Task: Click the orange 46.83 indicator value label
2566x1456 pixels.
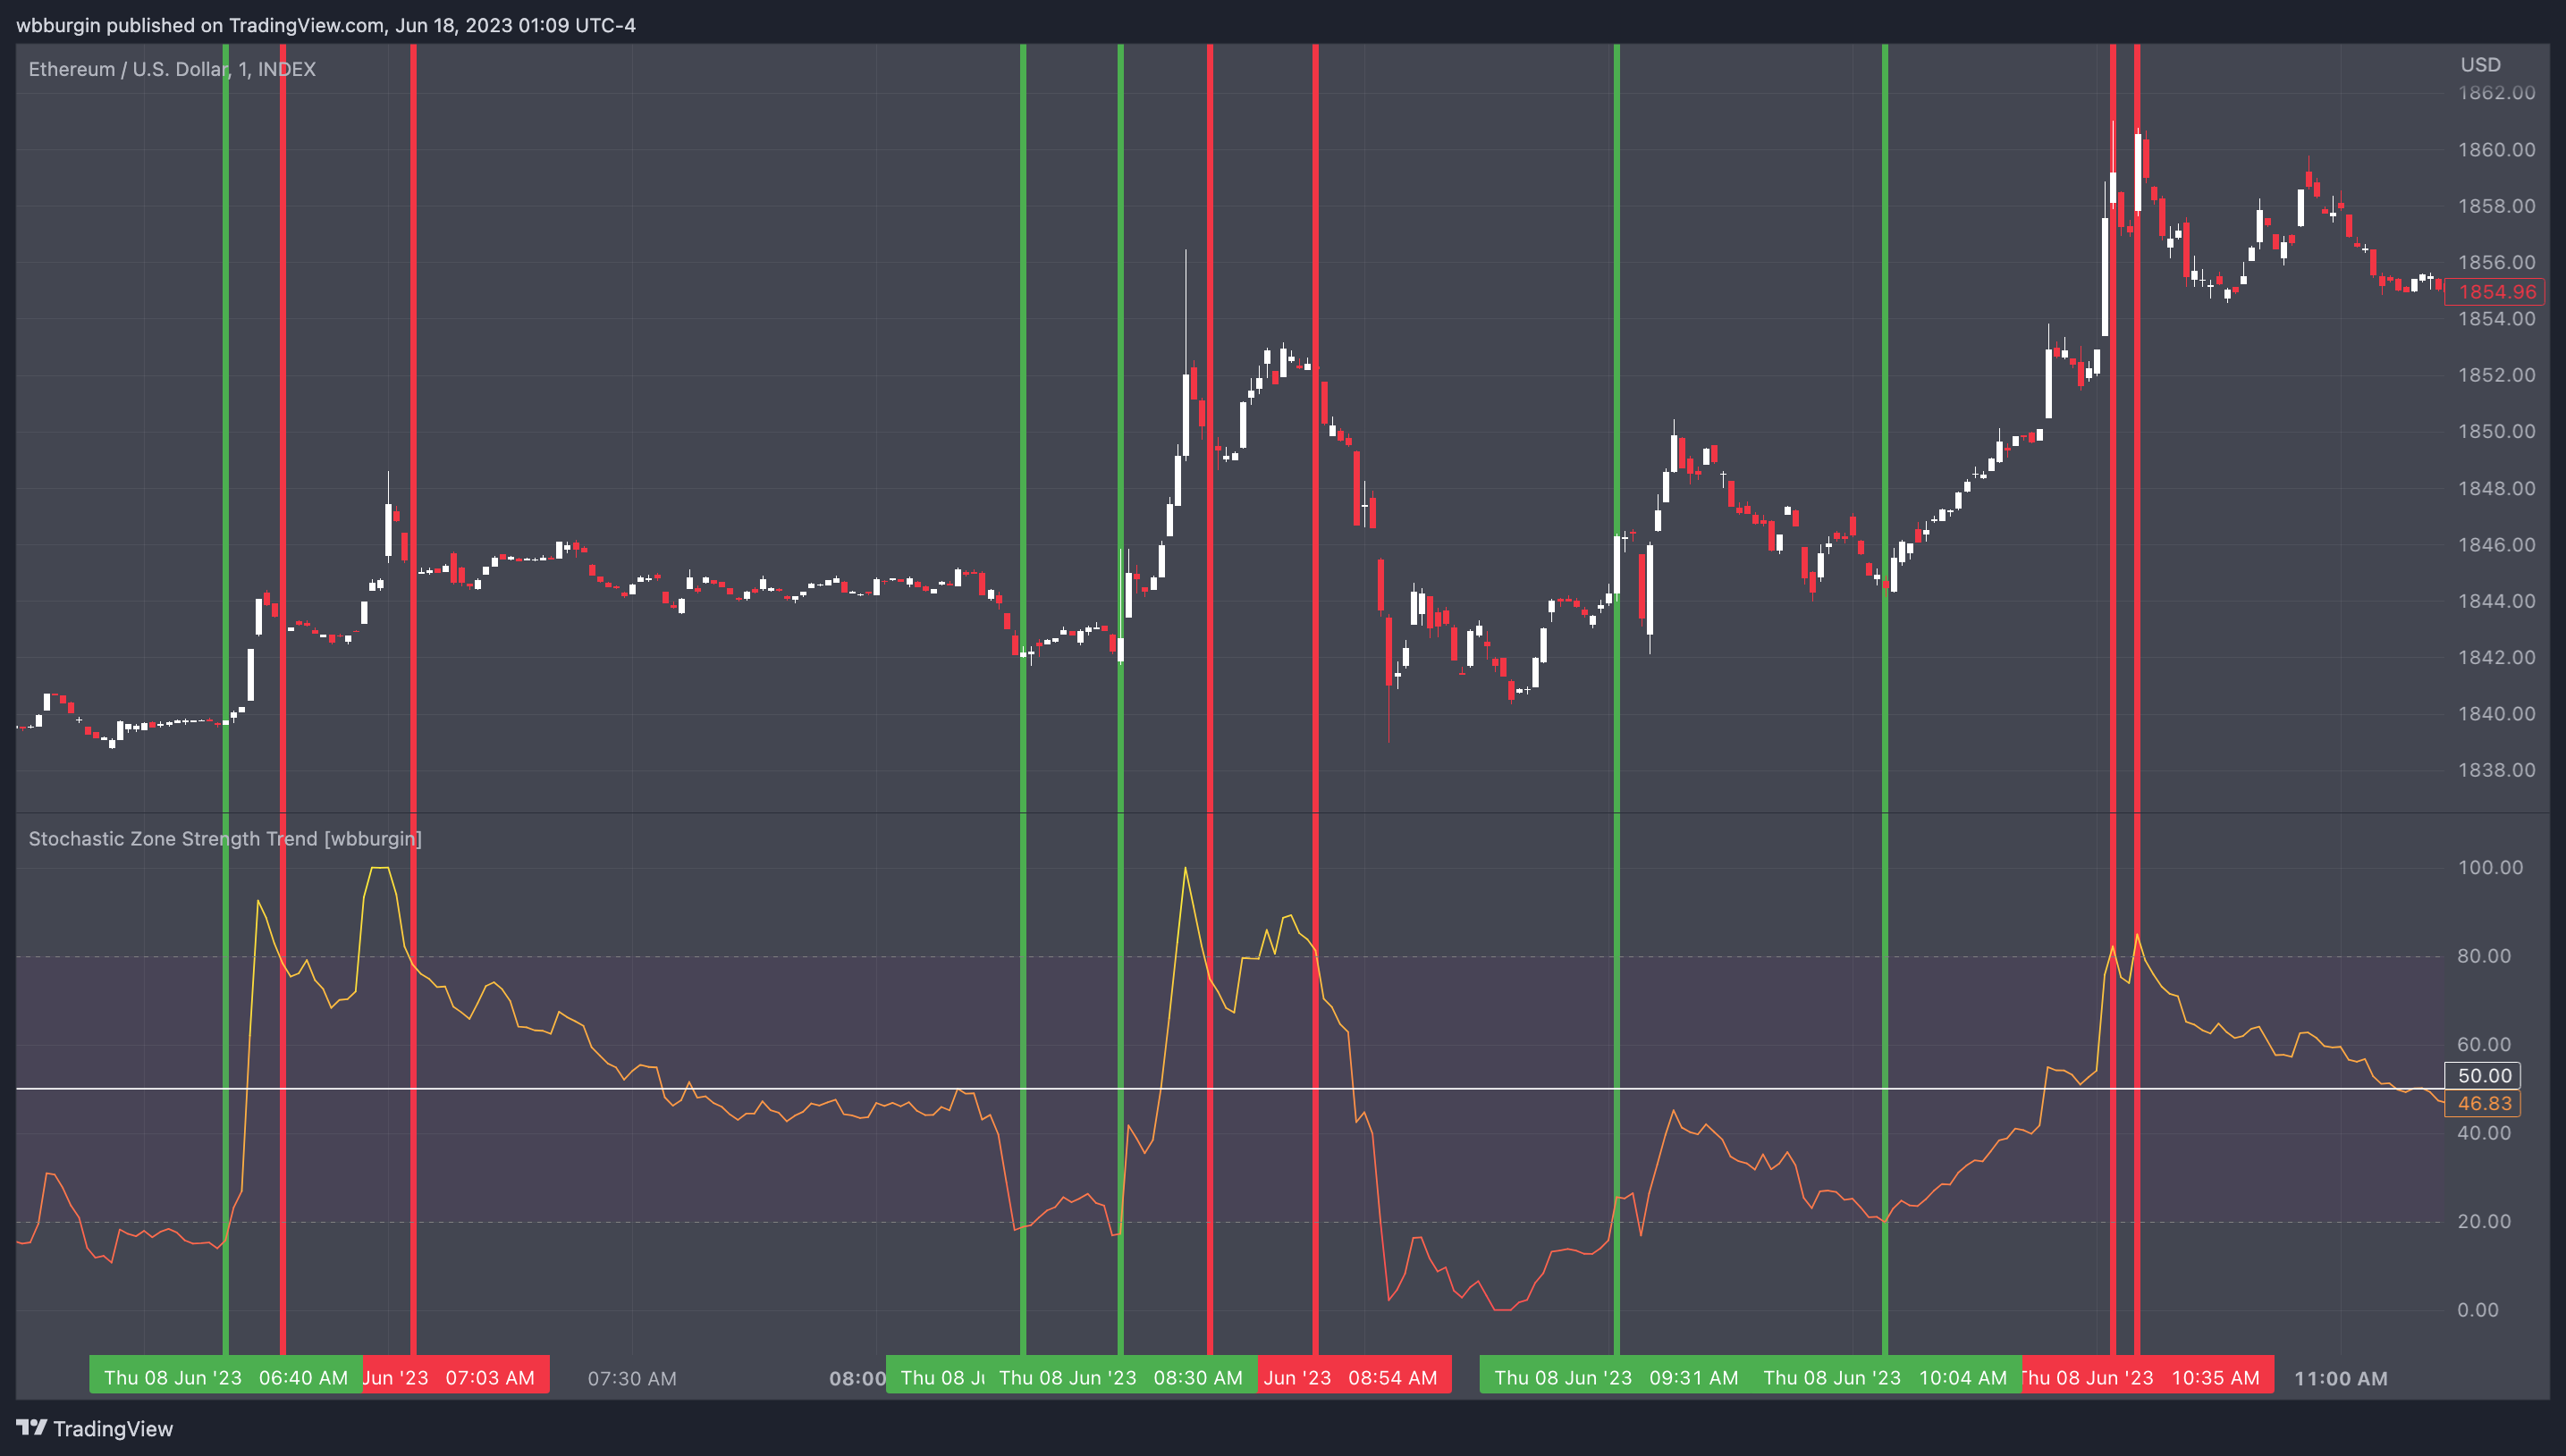Action: [x=2484, y=1104]
